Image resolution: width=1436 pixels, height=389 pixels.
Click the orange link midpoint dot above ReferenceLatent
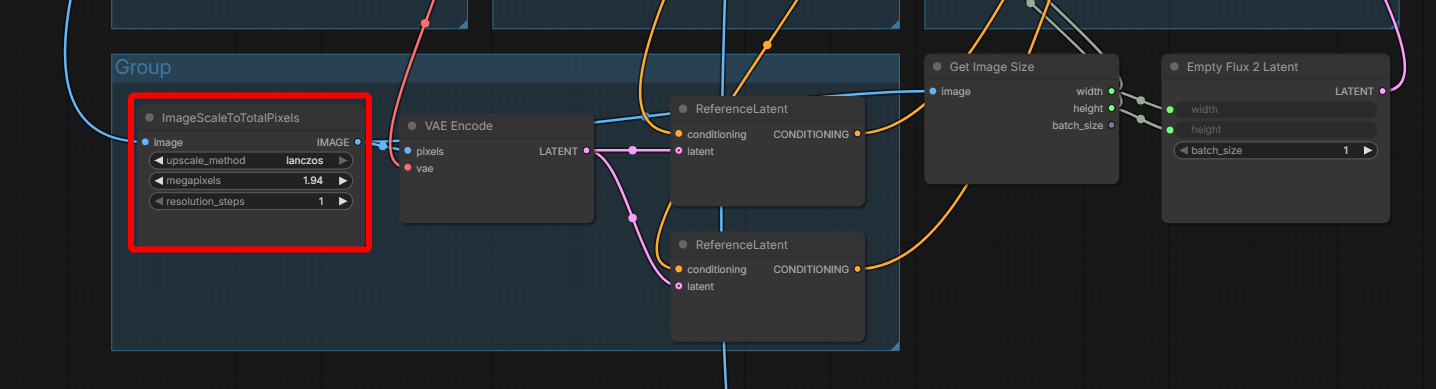[x=767, y=45]
